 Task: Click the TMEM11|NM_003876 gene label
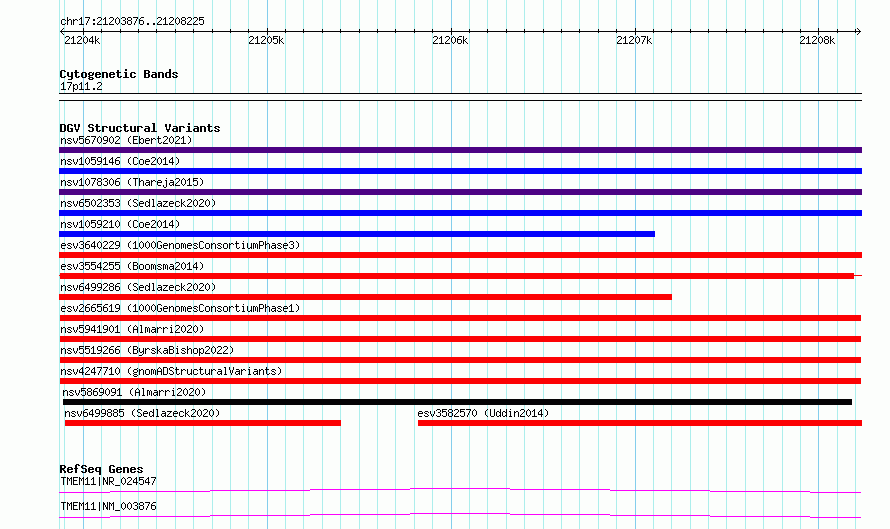[x=108, y=506]
